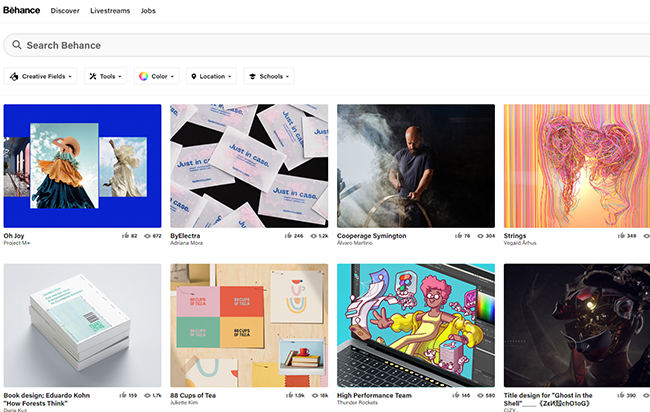Viewport: 650px width, 412px height.
Task: Click the Oh Joy project title
Action: click(x=14, y=235)
